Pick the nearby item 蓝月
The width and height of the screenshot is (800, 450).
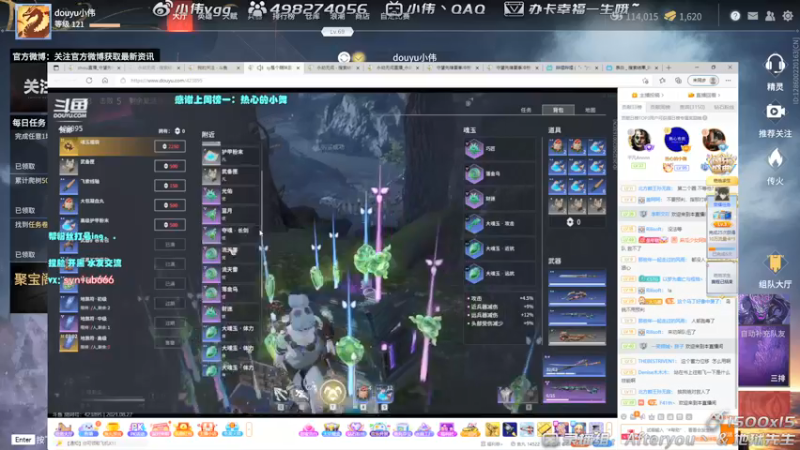click(231, 214)
